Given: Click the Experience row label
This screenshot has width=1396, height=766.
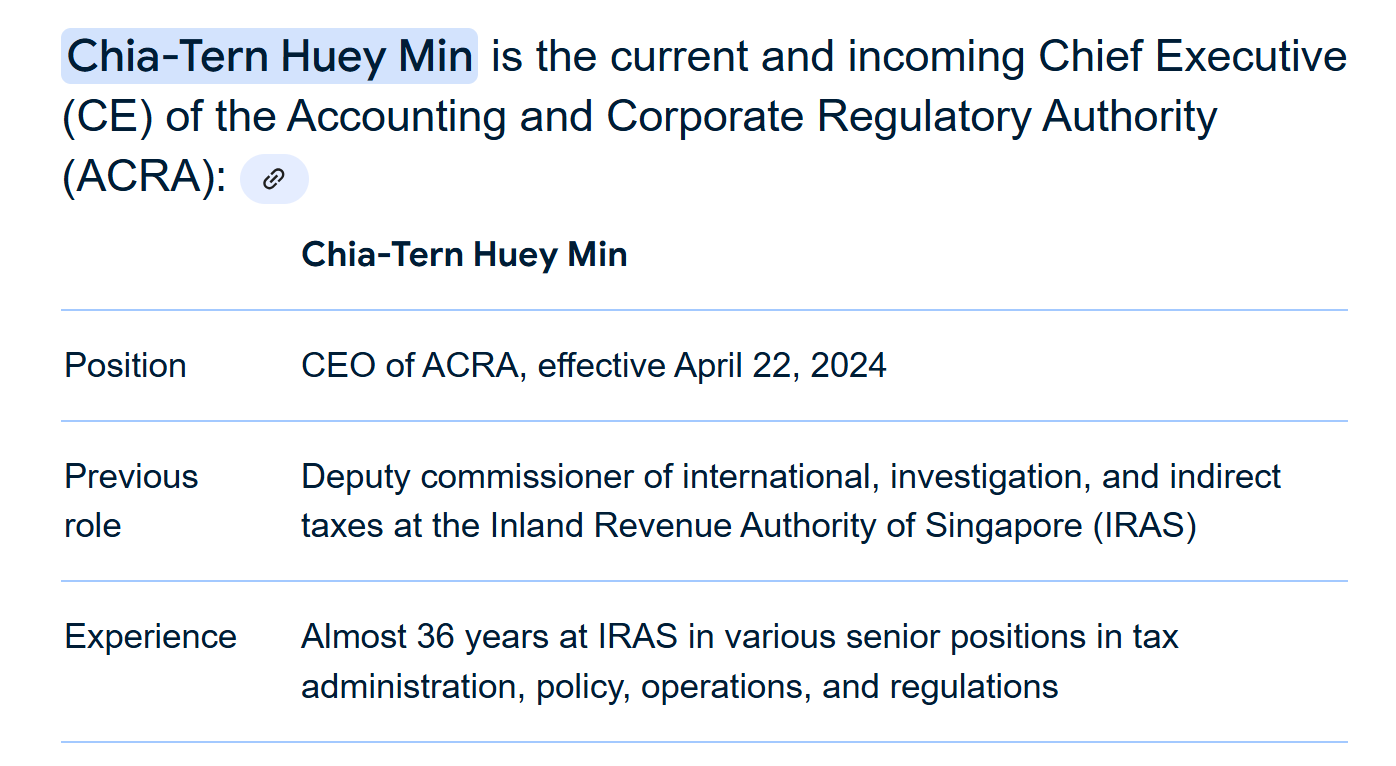Looking at the screenshot, I should (151, 636).
